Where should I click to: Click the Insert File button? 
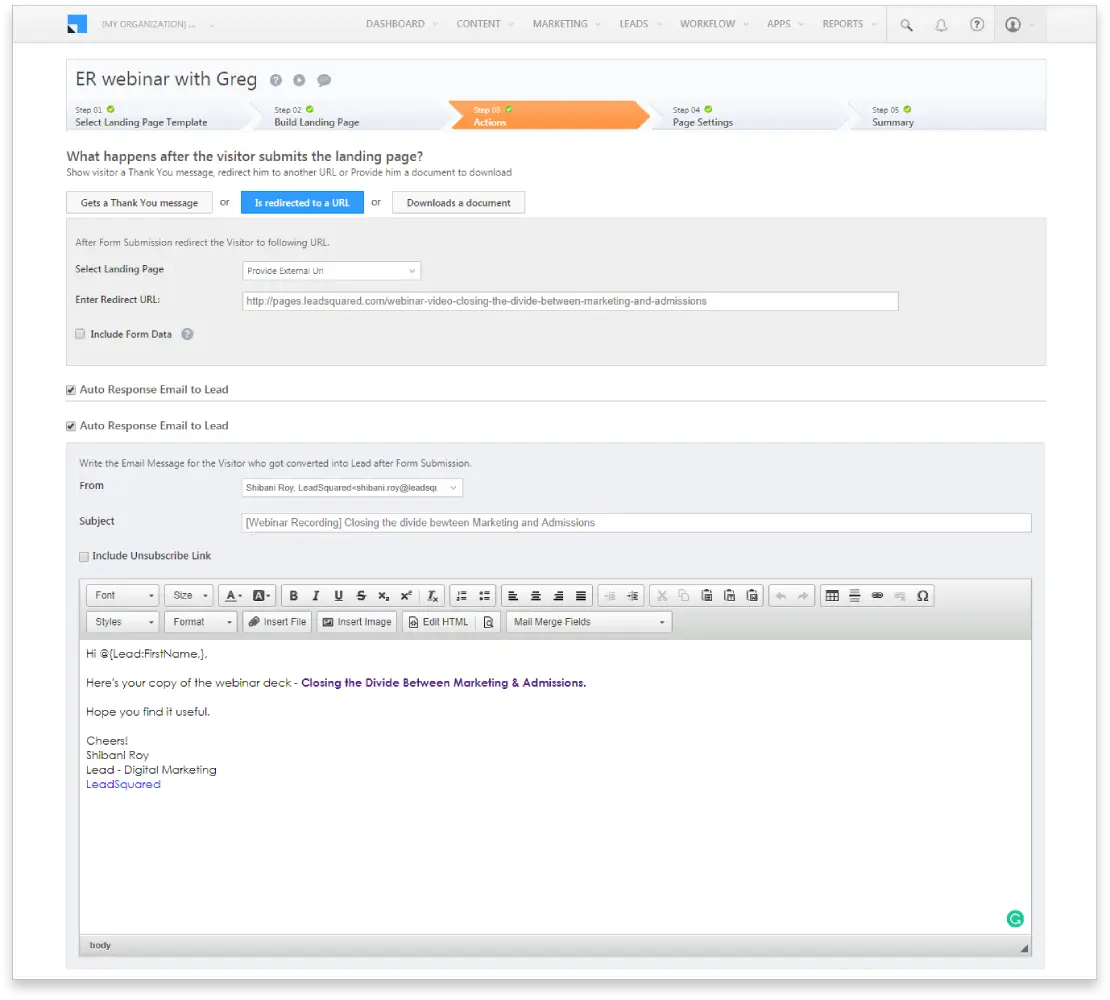(x=278, y=622)
